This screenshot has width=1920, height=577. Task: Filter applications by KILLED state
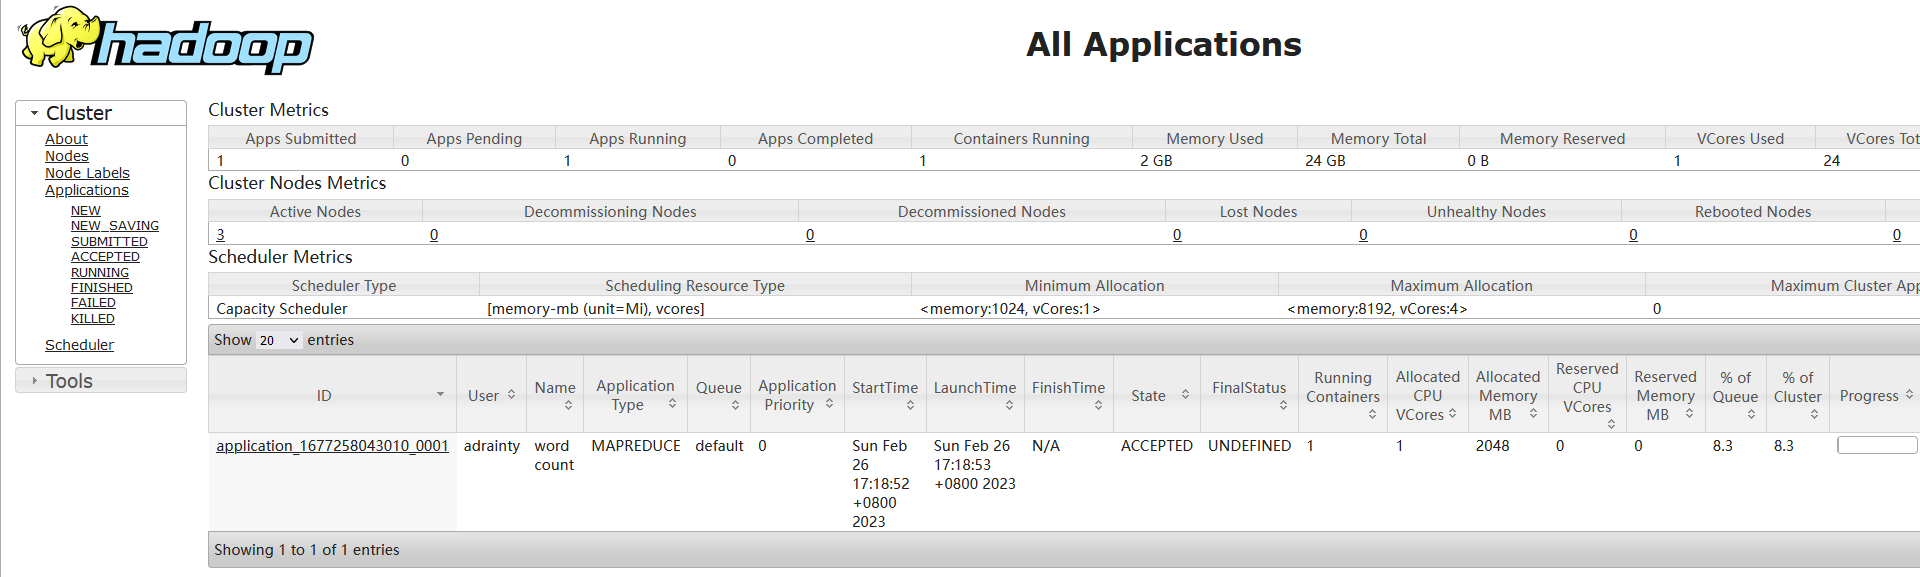point(93,319)
